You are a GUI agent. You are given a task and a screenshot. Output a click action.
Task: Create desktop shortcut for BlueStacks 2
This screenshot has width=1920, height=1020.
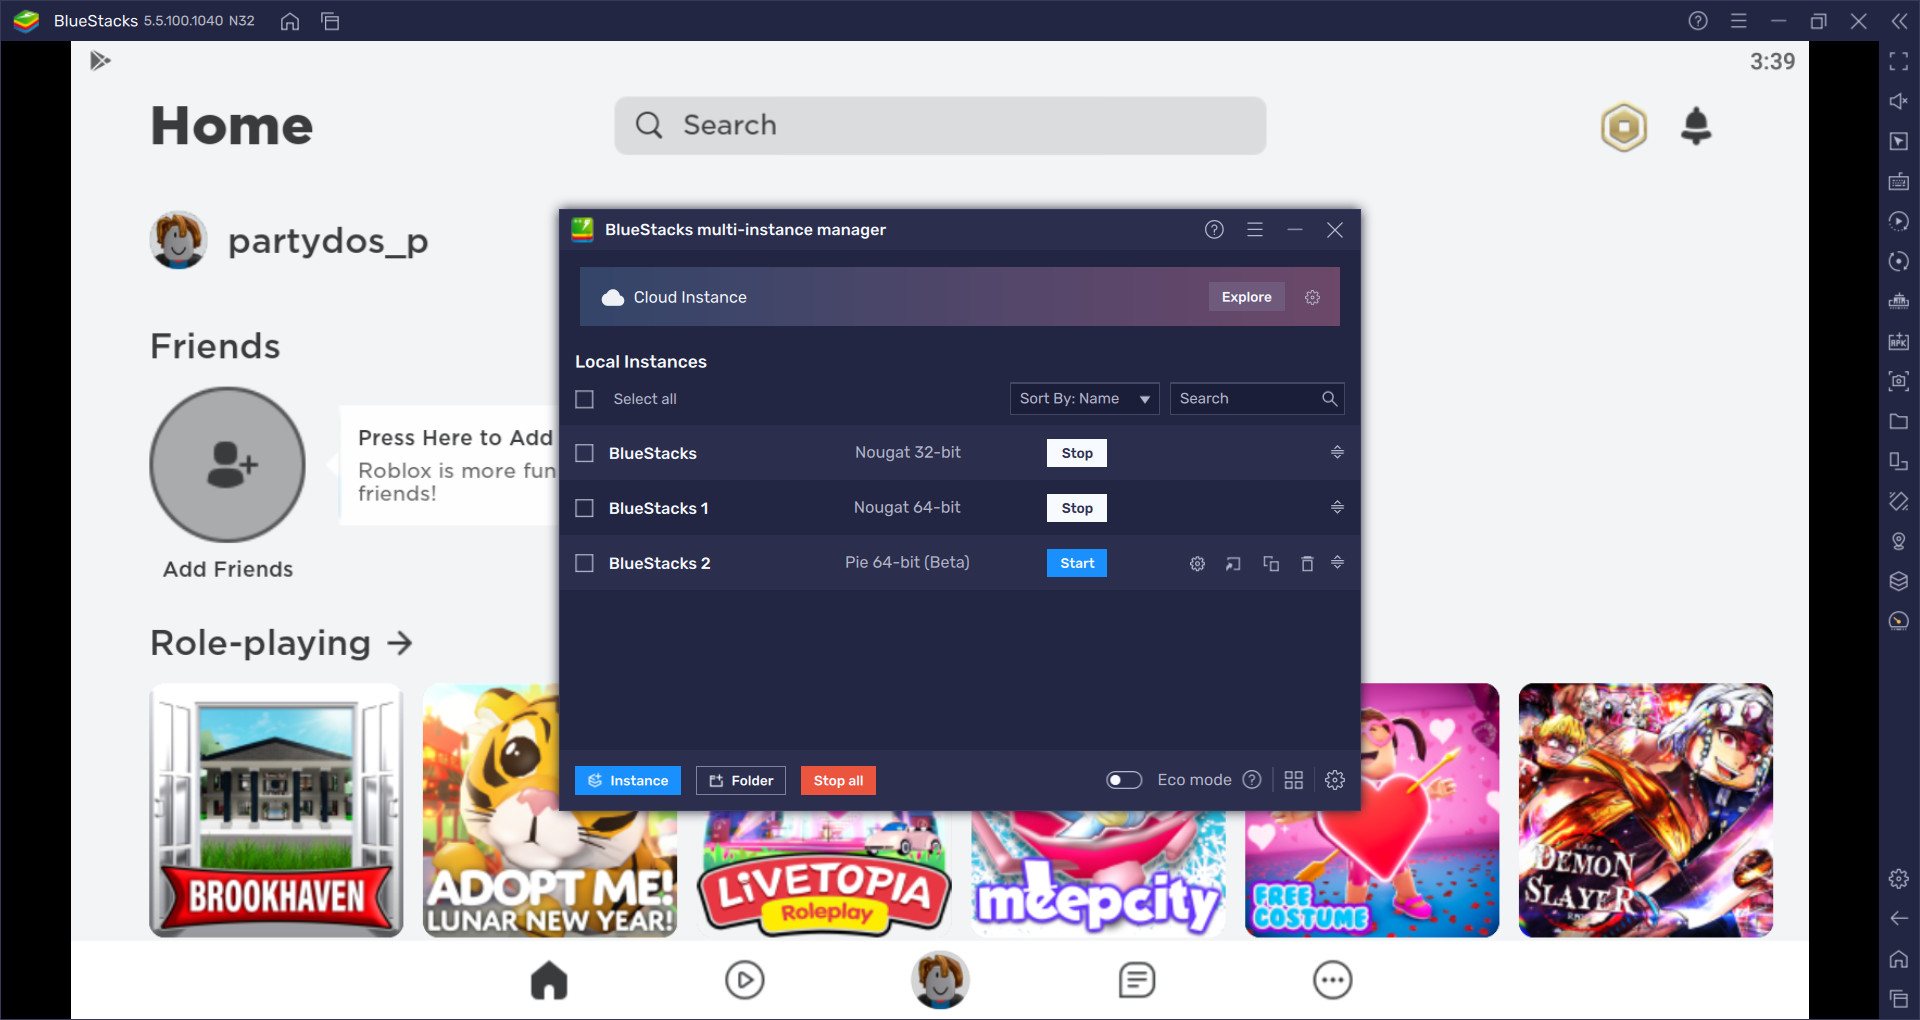(x=1233, y=564)
